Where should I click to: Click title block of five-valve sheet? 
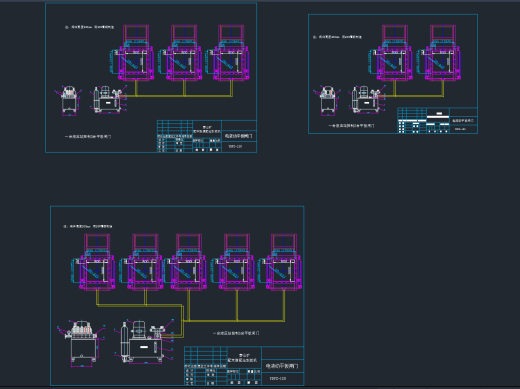(244, 366)
